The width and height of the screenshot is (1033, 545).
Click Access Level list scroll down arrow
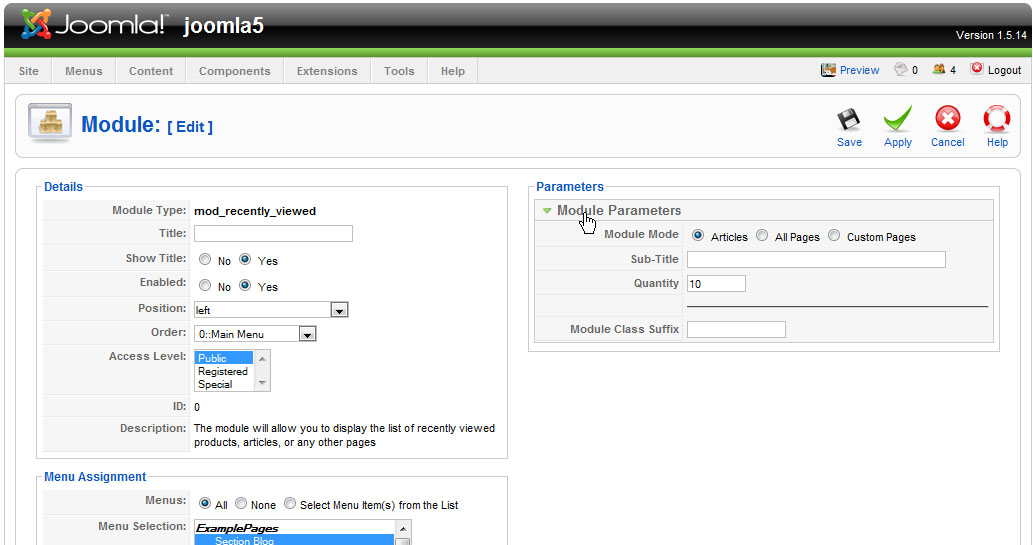262,383
